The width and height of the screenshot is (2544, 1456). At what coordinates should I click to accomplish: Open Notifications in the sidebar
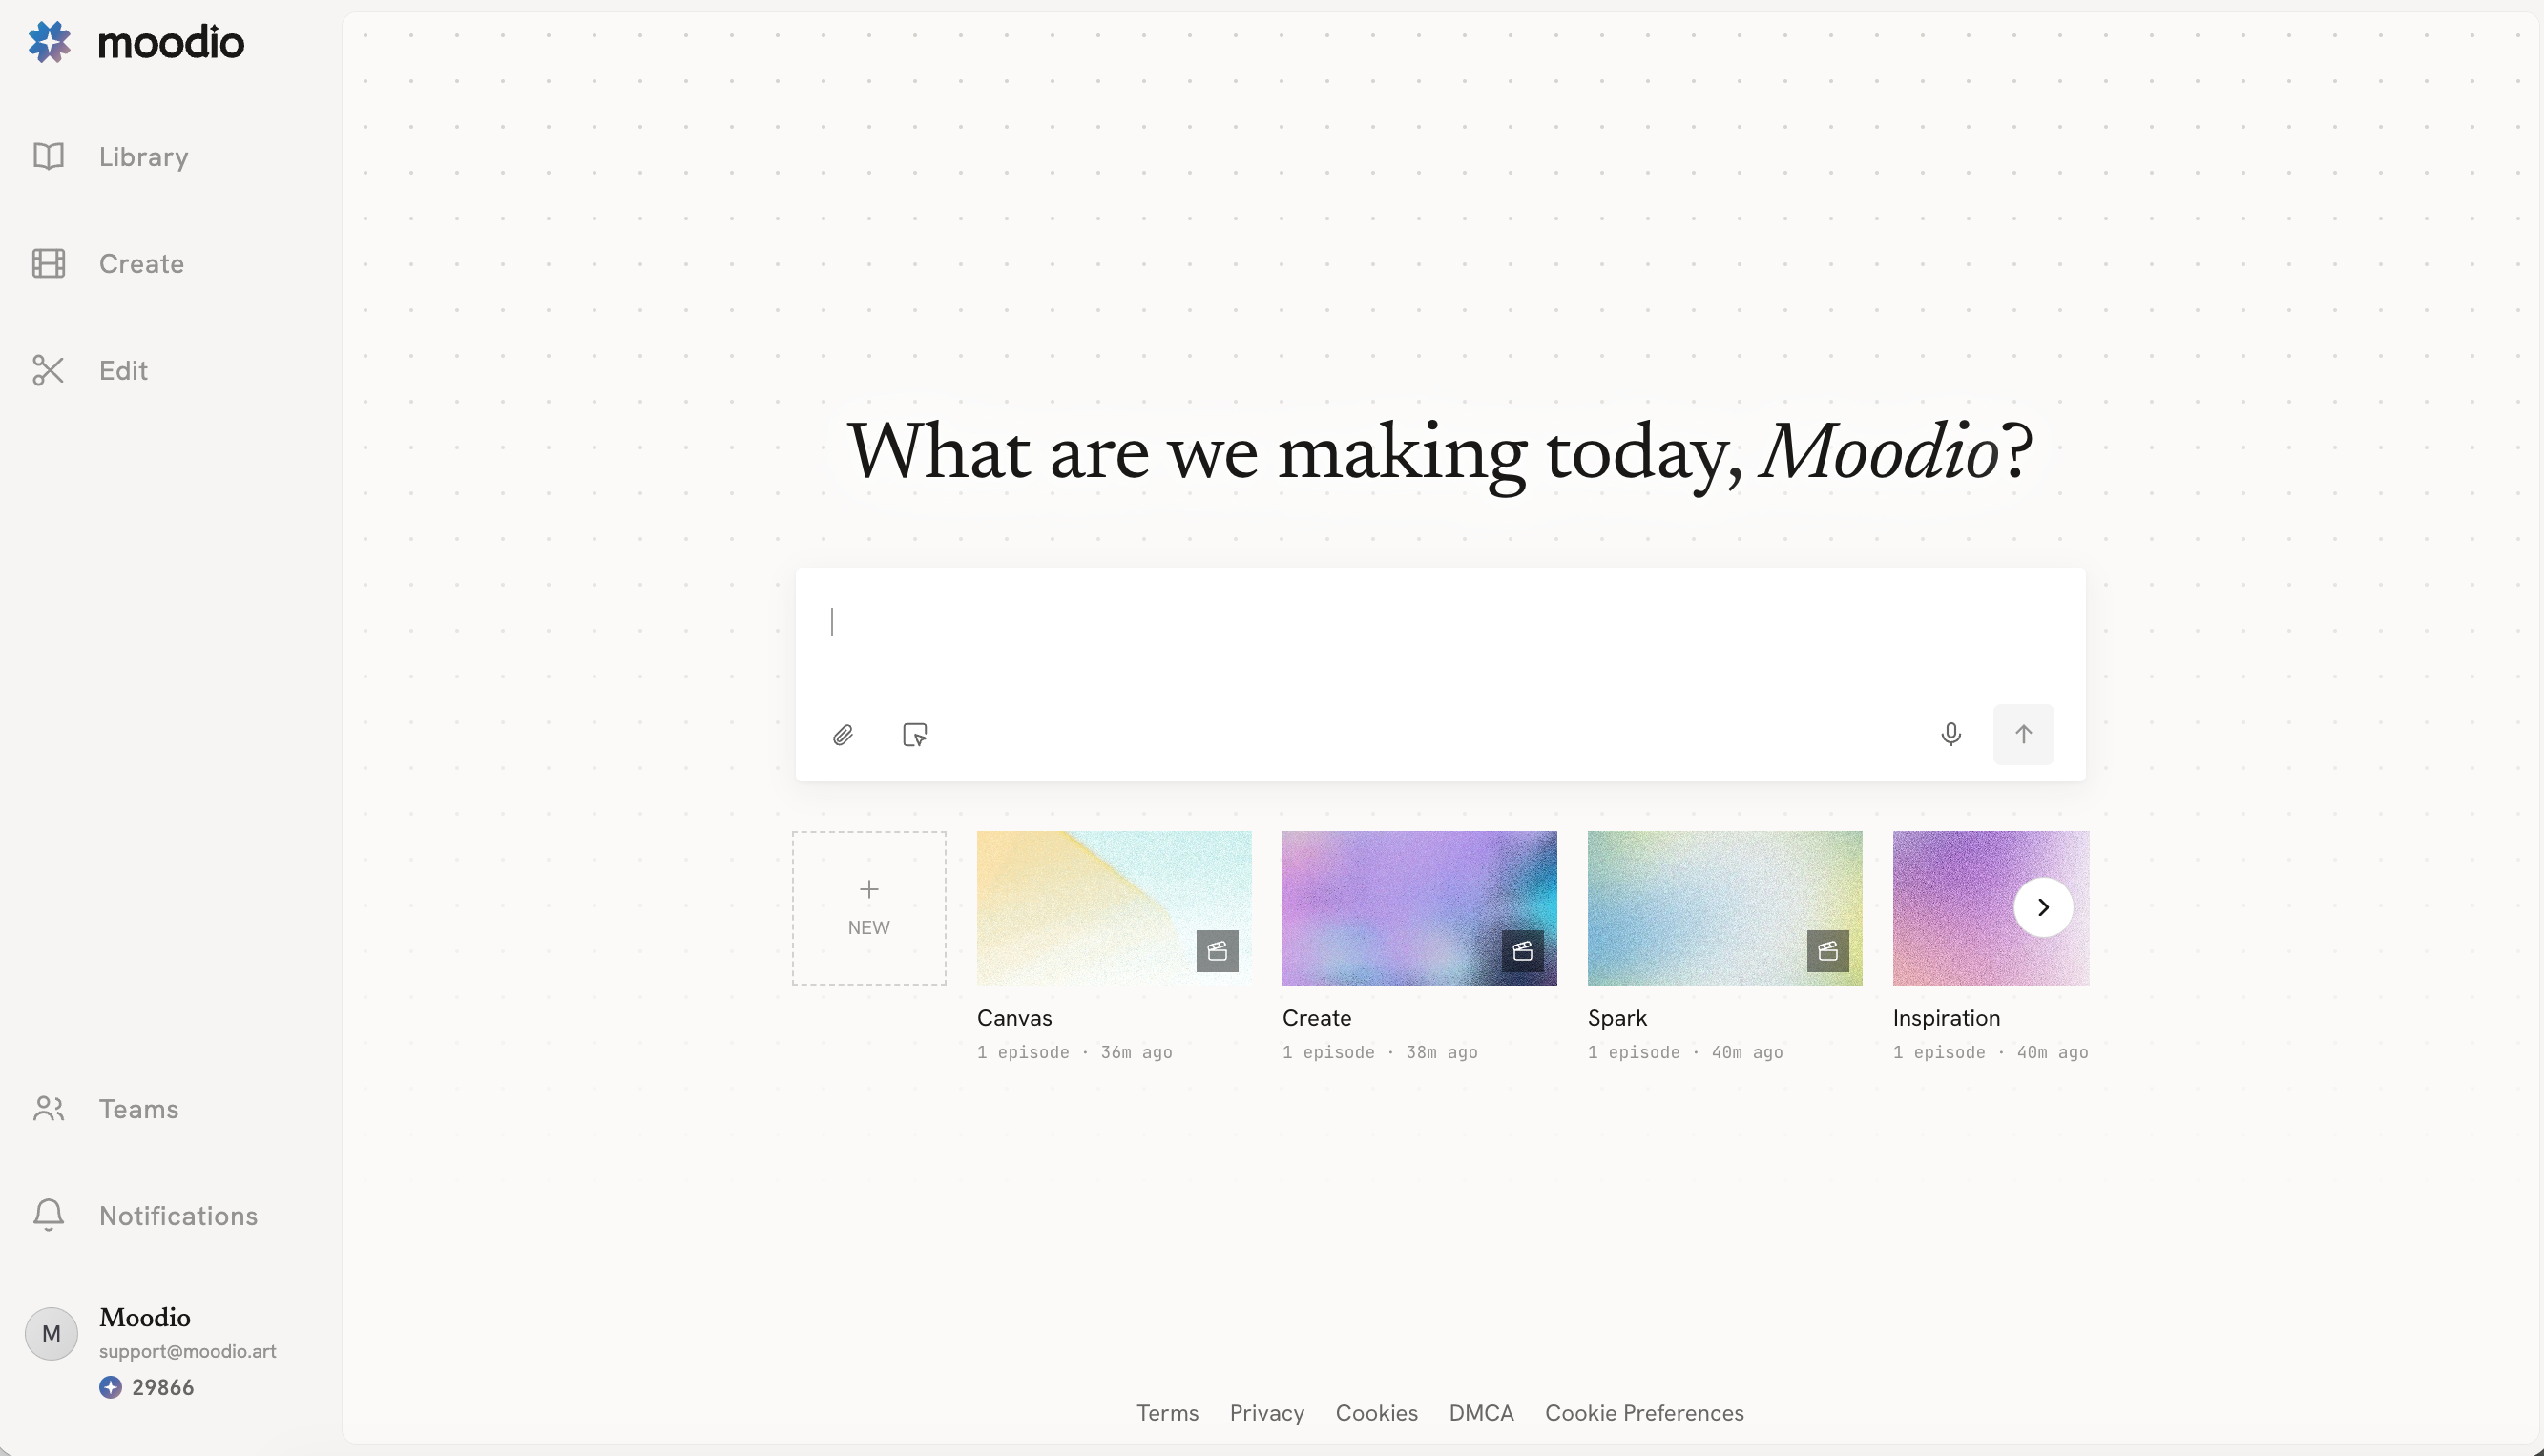click(x=178, y=1216)
